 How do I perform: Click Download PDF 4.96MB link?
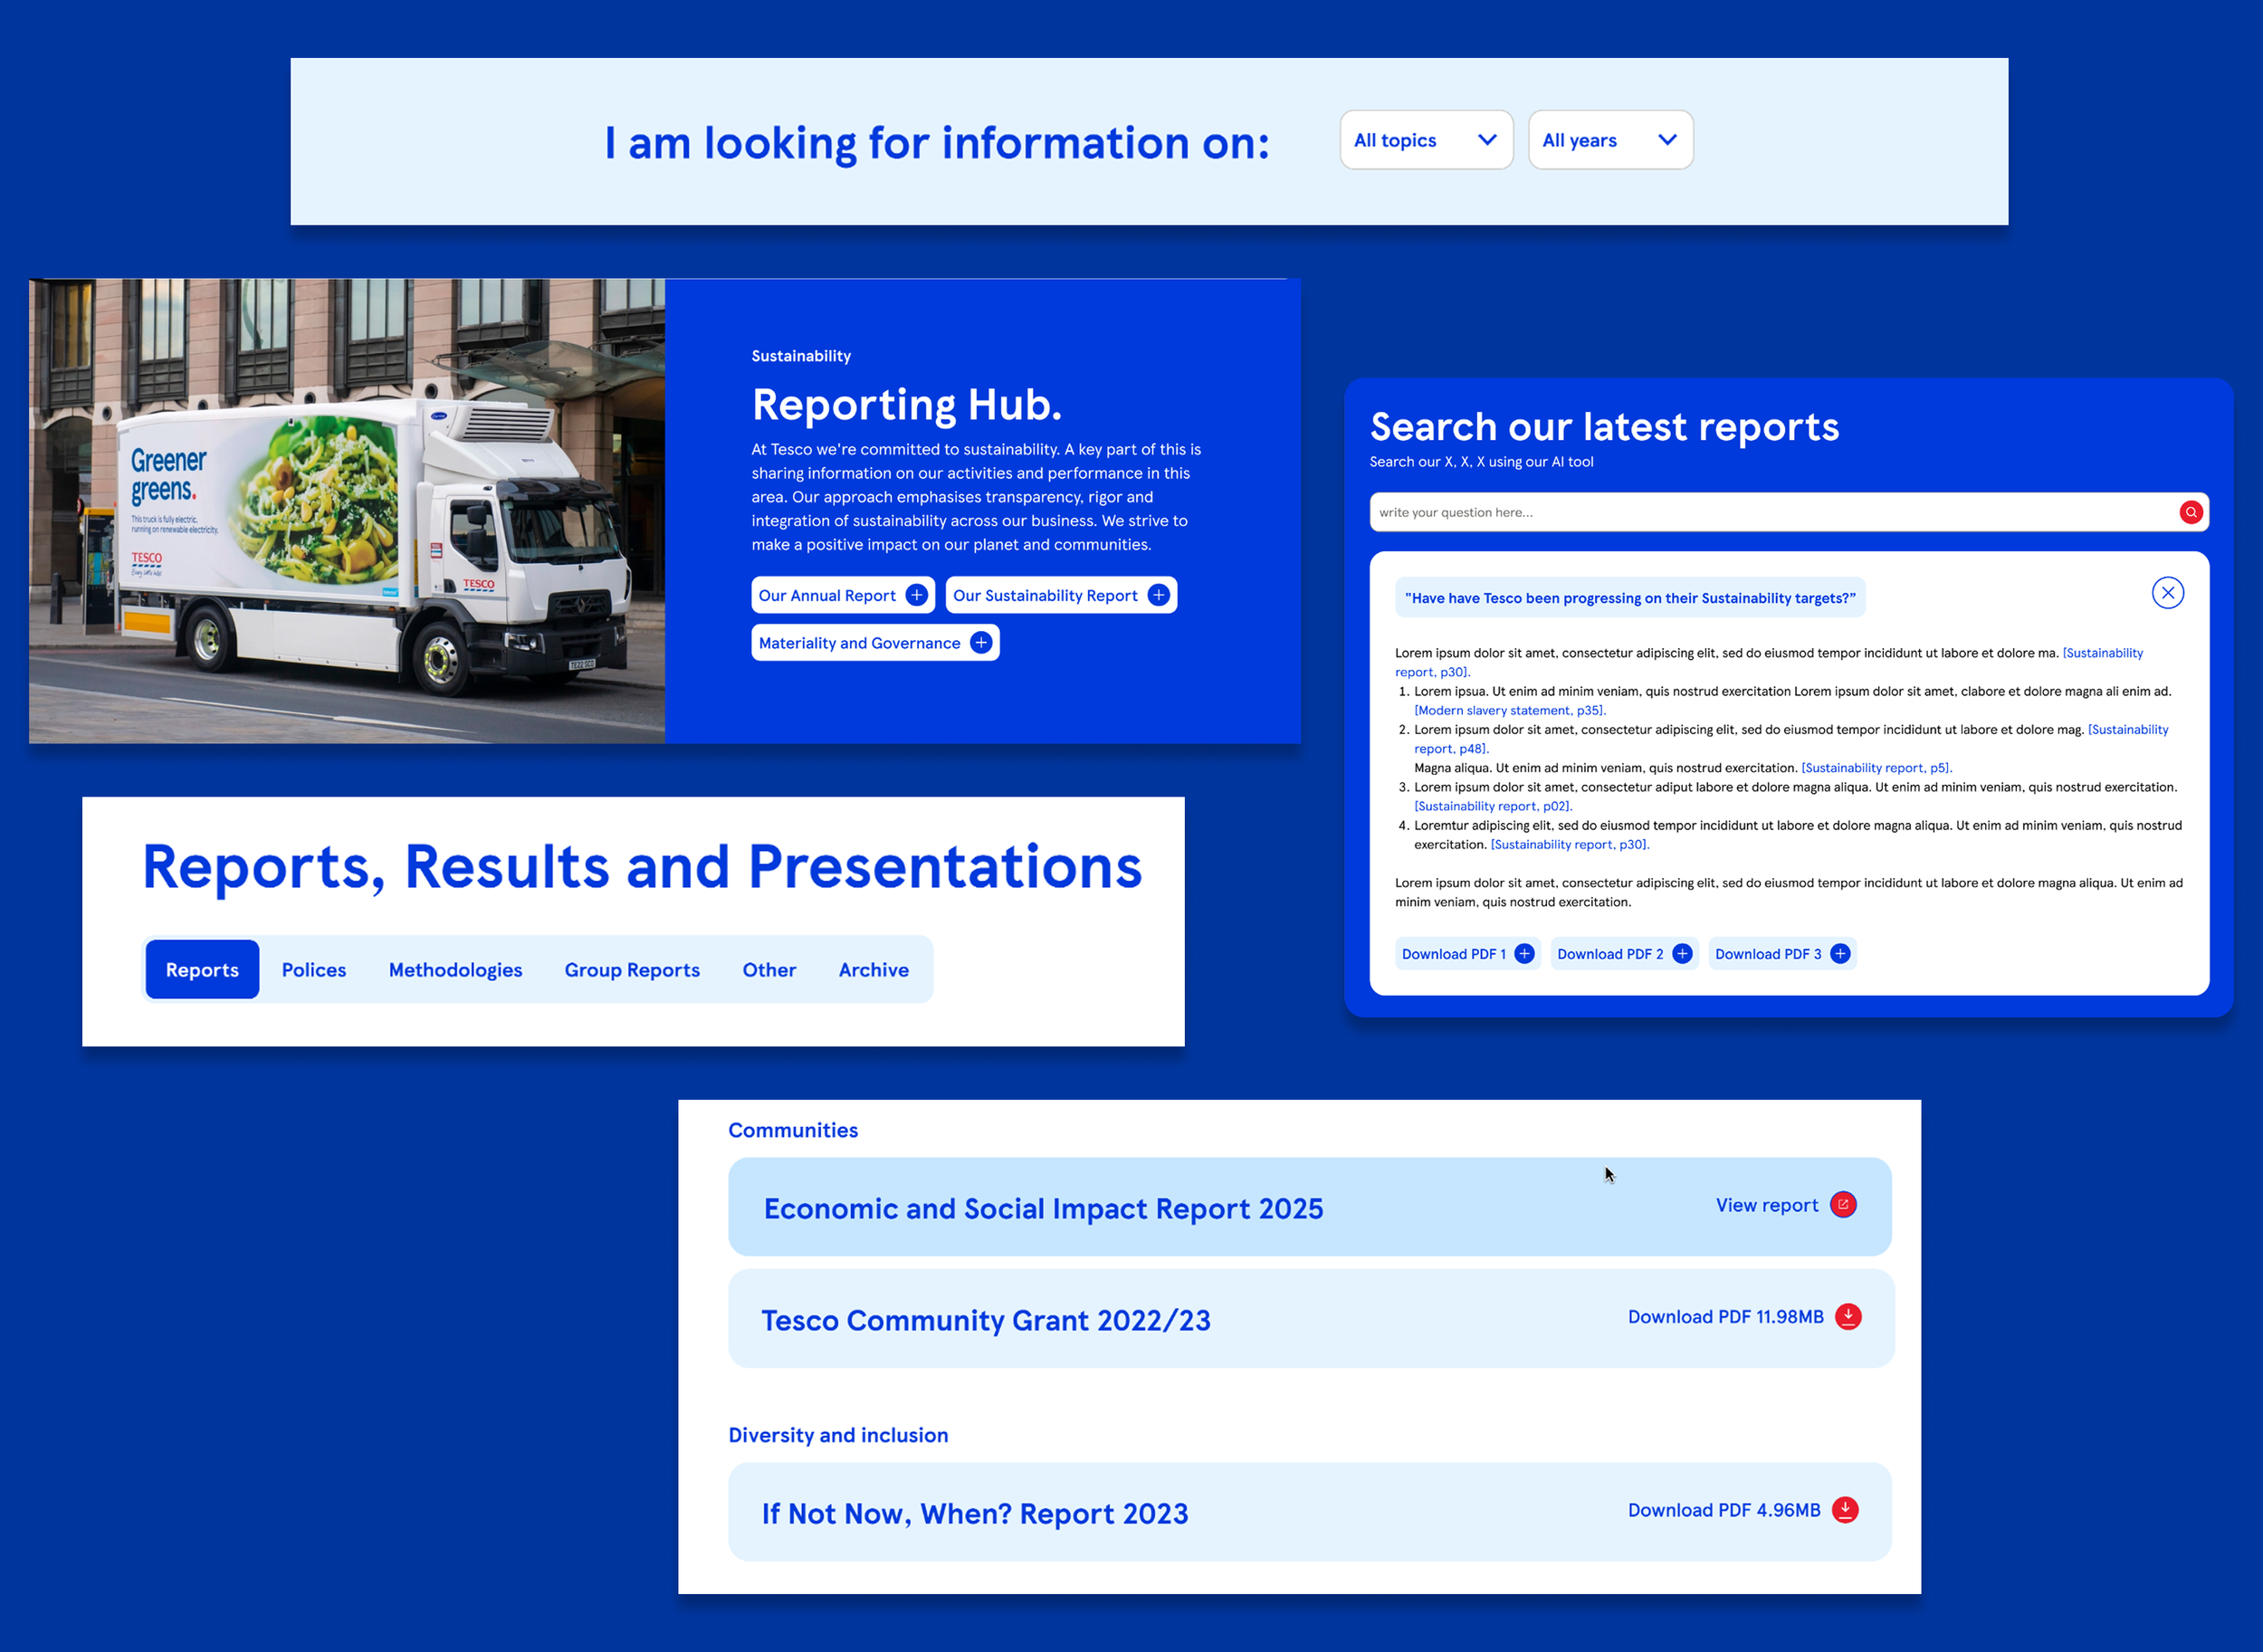coord(1724,1510)
